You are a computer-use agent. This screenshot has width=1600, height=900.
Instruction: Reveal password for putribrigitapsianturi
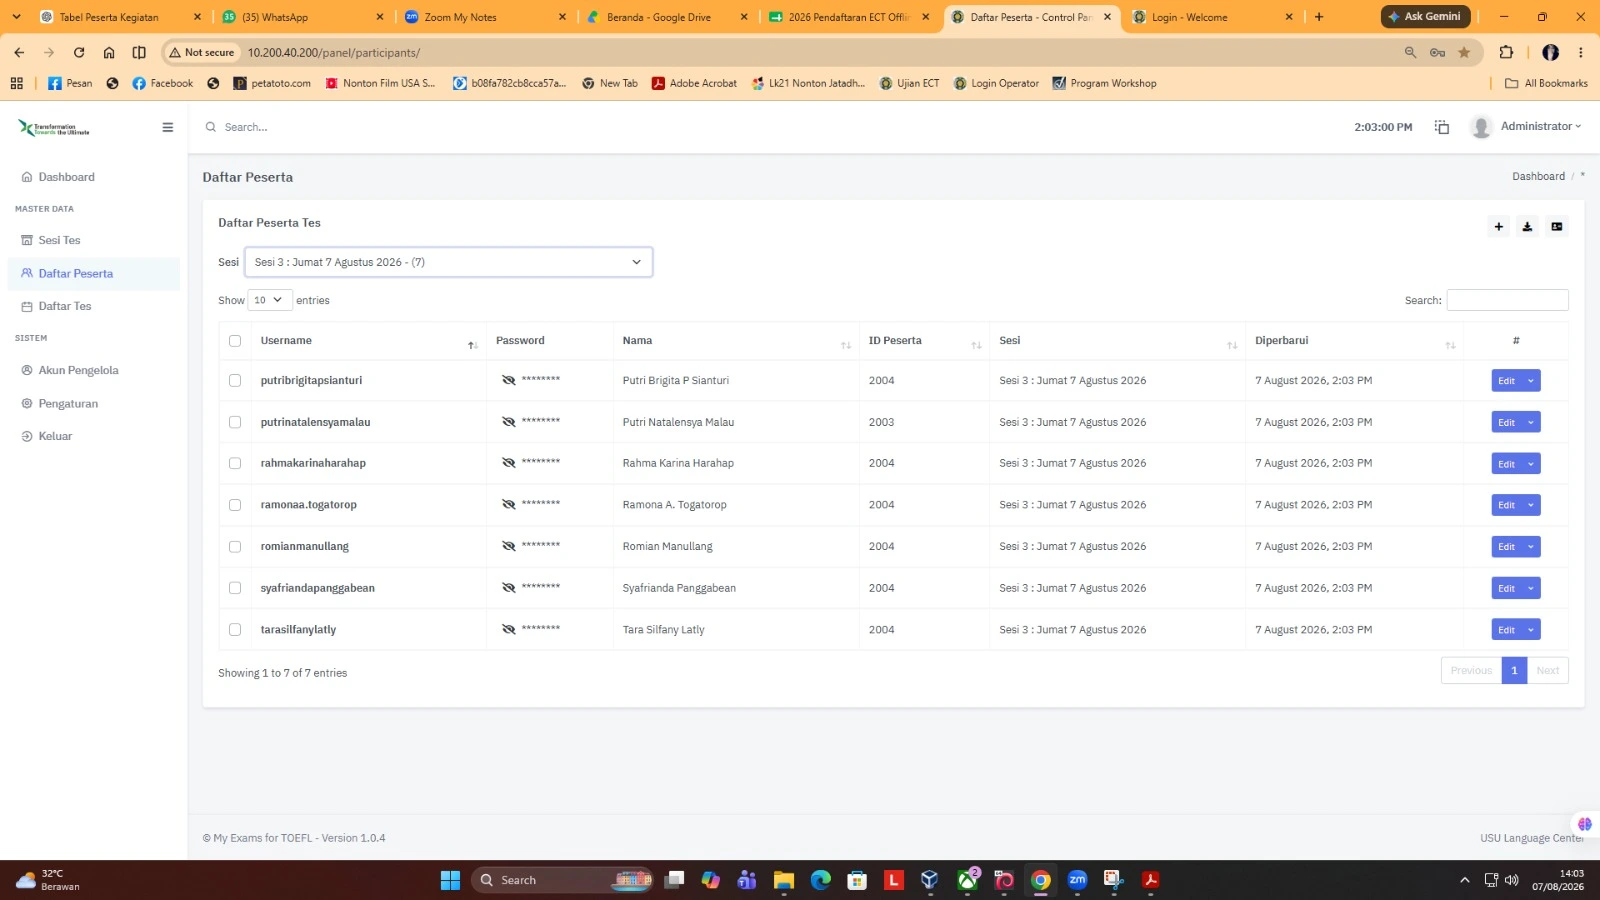[508, 380]
